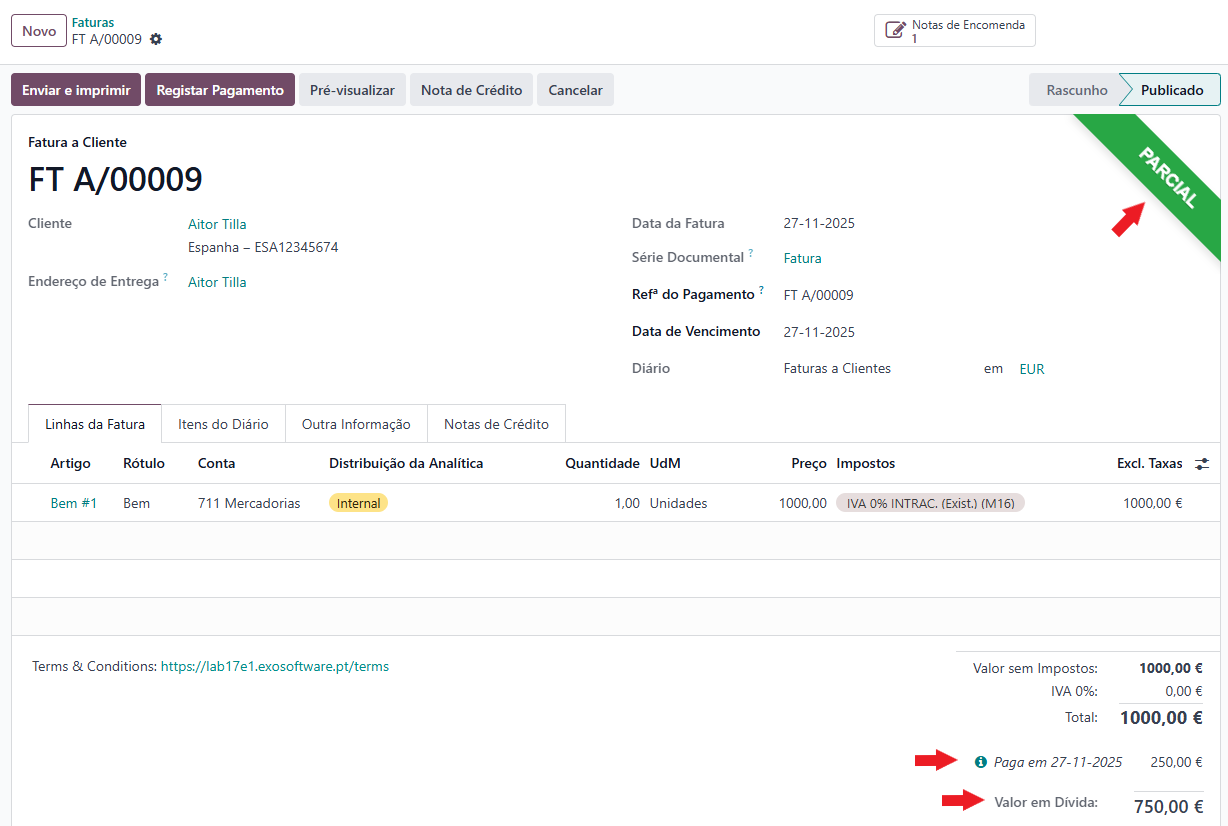Open the Fatura document series link
This screenshot has height=826, width=1228.
coord(803,258)
